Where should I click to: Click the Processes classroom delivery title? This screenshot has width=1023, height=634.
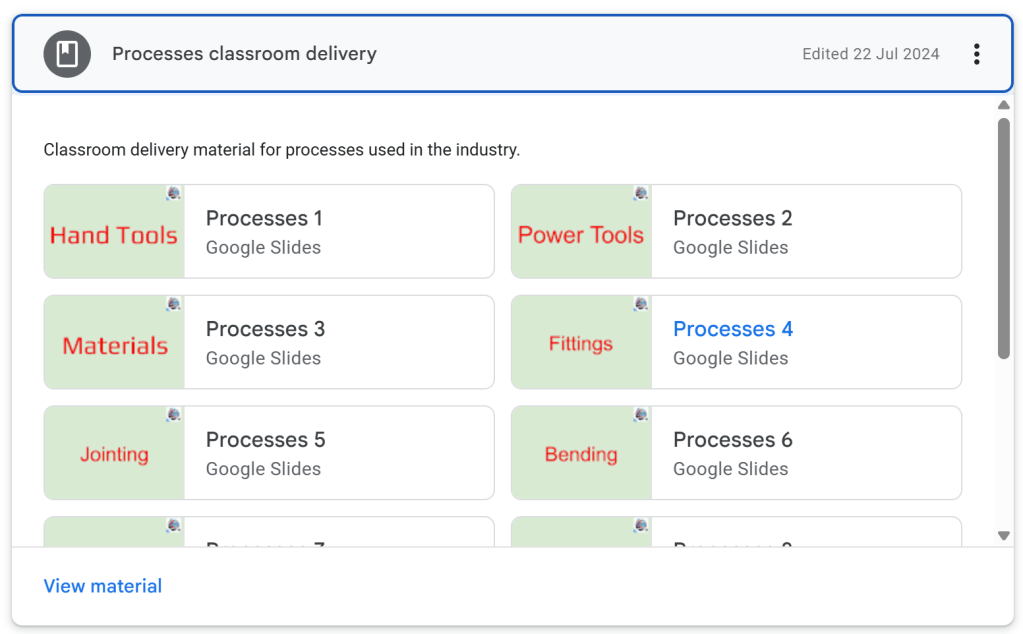(x=244, y=54)
